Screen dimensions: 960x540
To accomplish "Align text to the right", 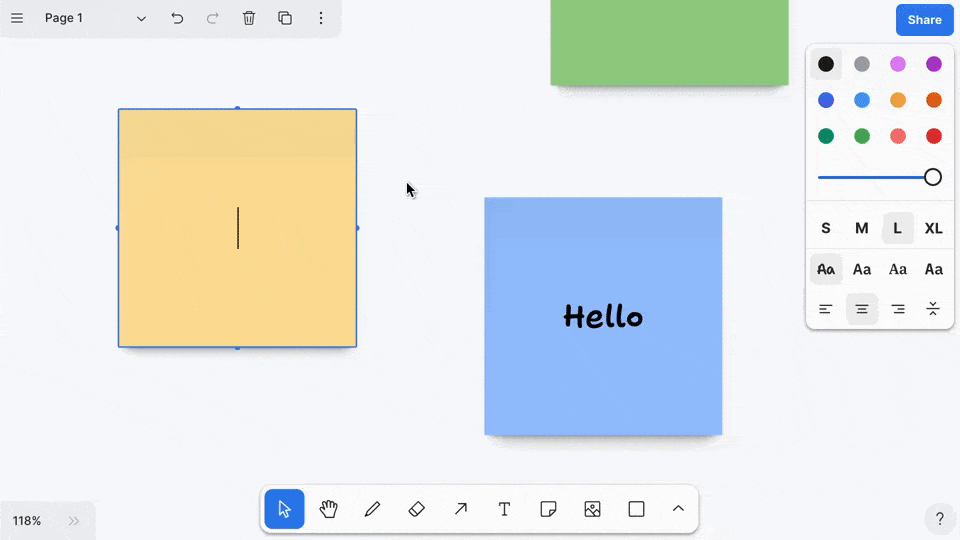I will click(x=898, y=309).
